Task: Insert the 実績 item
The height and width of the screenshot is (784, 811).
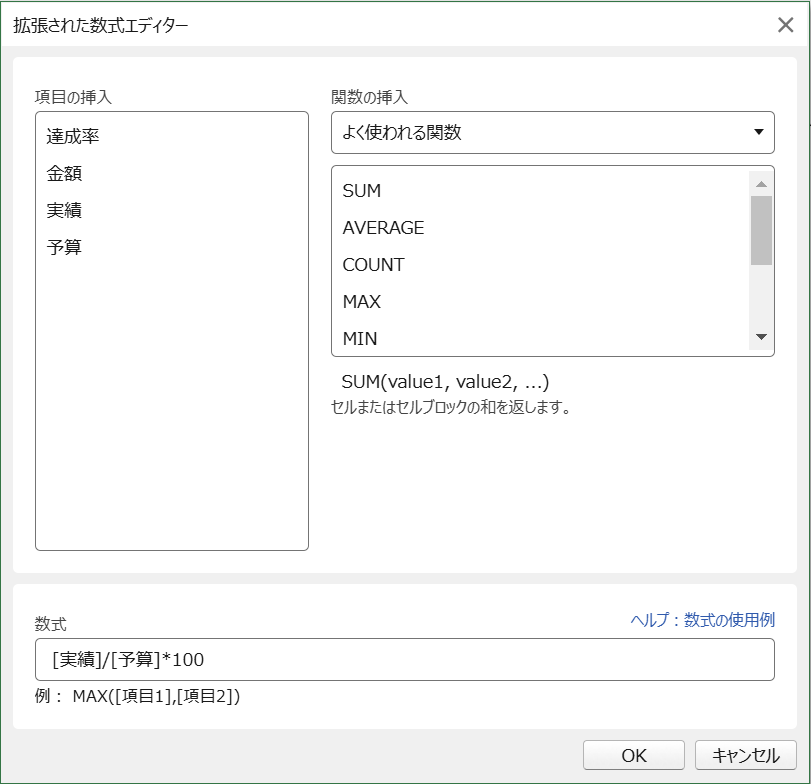Action: [64, 211]
